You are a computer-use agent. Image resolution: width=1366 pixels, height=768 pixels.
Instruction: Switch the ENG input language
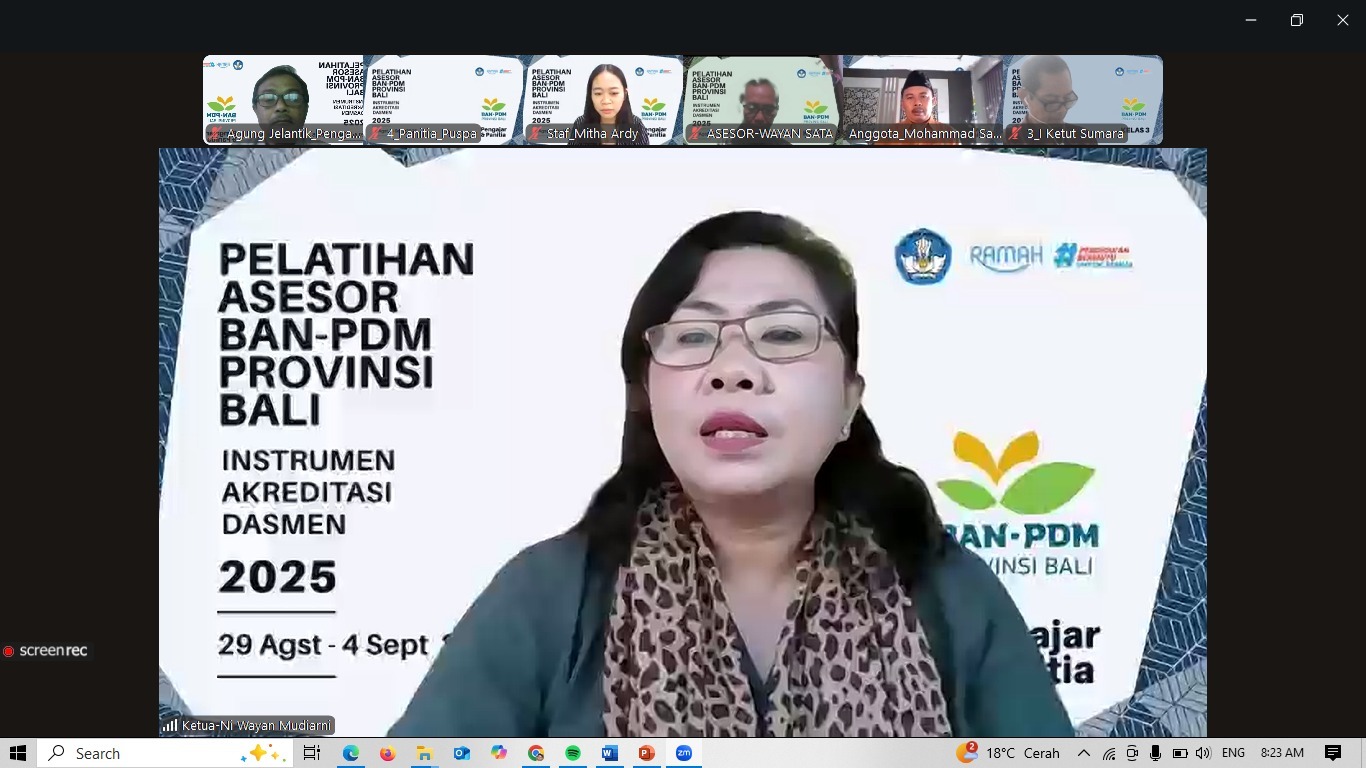pos(1233,753)
